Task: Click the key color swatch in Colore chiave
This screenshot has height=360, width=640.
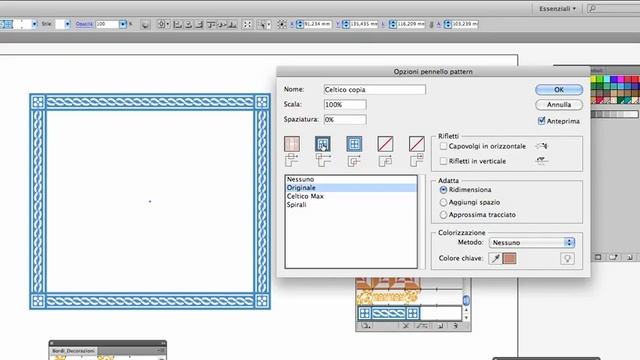Action: (509, 258)
